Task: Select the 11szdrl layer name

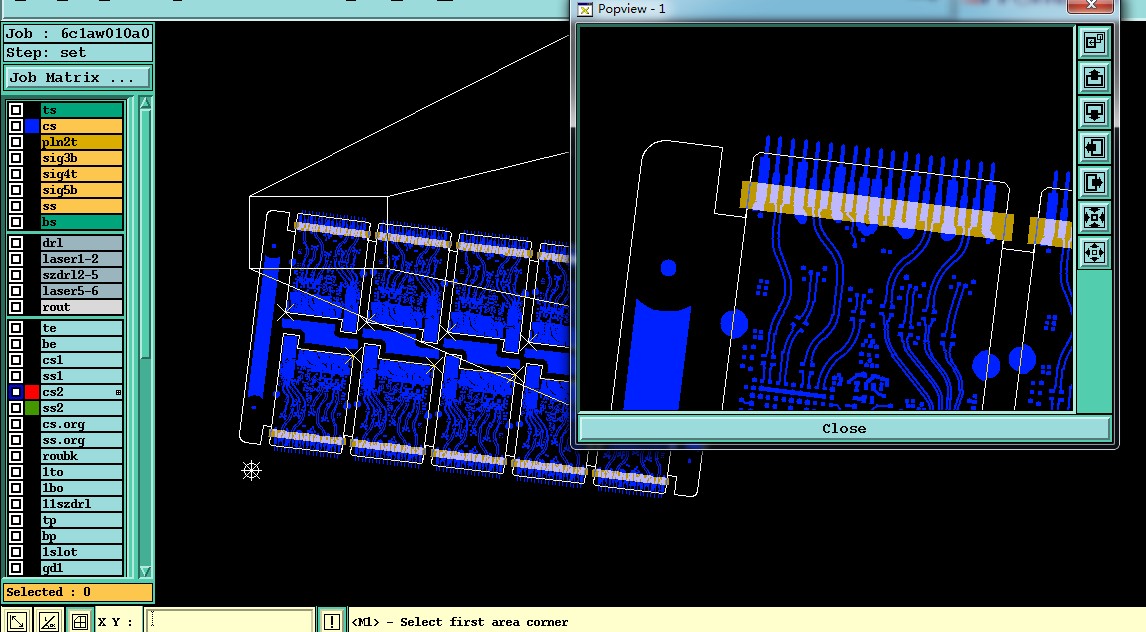Action: pyautogui.click(x=82, y=504)
